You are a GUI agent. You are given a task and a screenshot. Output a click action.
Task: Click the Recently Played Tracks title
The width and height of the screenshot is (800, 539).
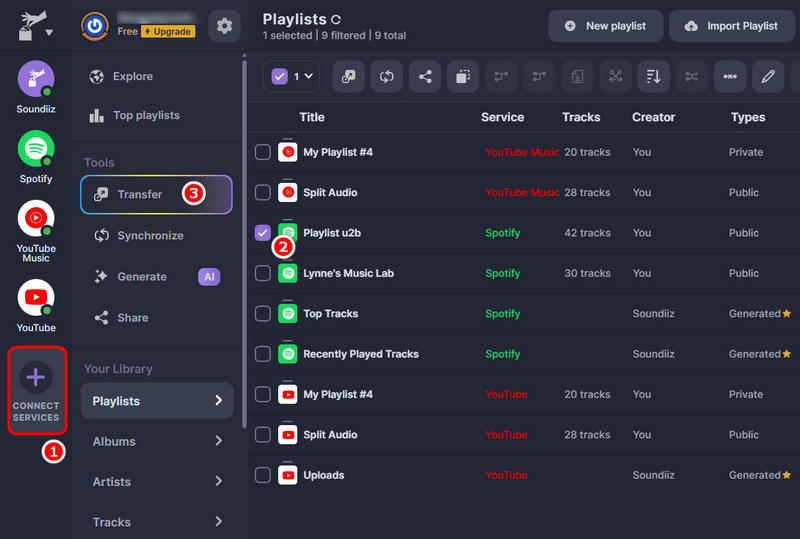click(361, 354)
